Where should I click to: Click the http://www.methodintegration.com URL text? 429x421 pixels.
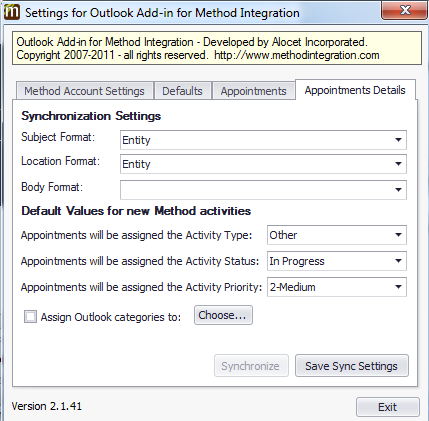click(x=297, y=55)
